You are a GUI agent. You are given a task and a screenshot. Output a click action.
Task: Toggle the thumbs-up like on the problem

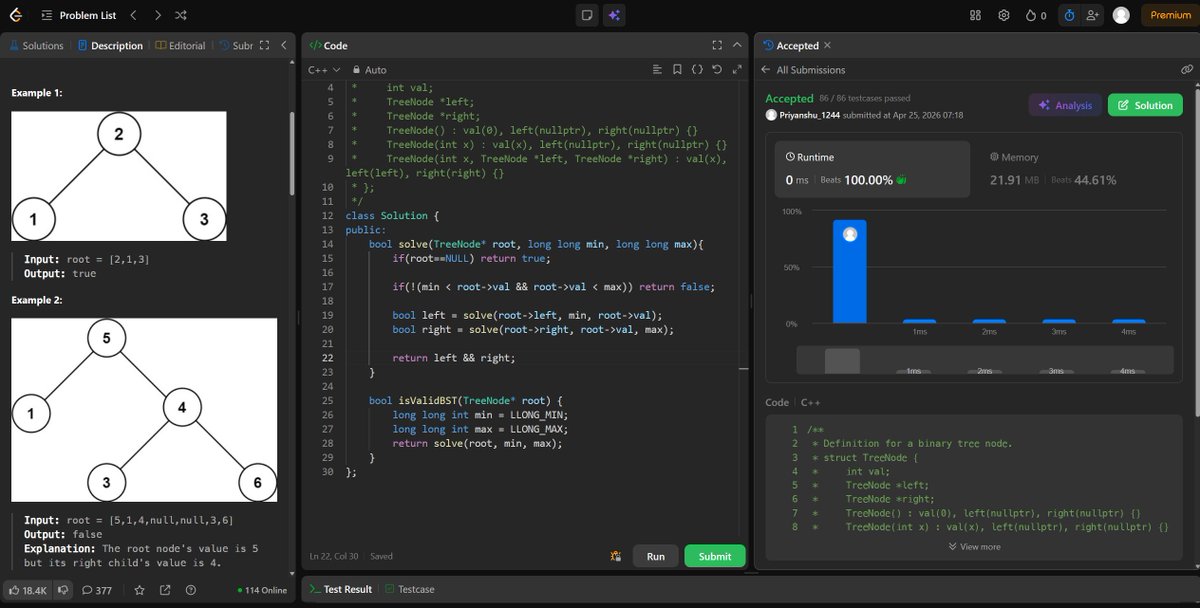click(x=16, y=590)
